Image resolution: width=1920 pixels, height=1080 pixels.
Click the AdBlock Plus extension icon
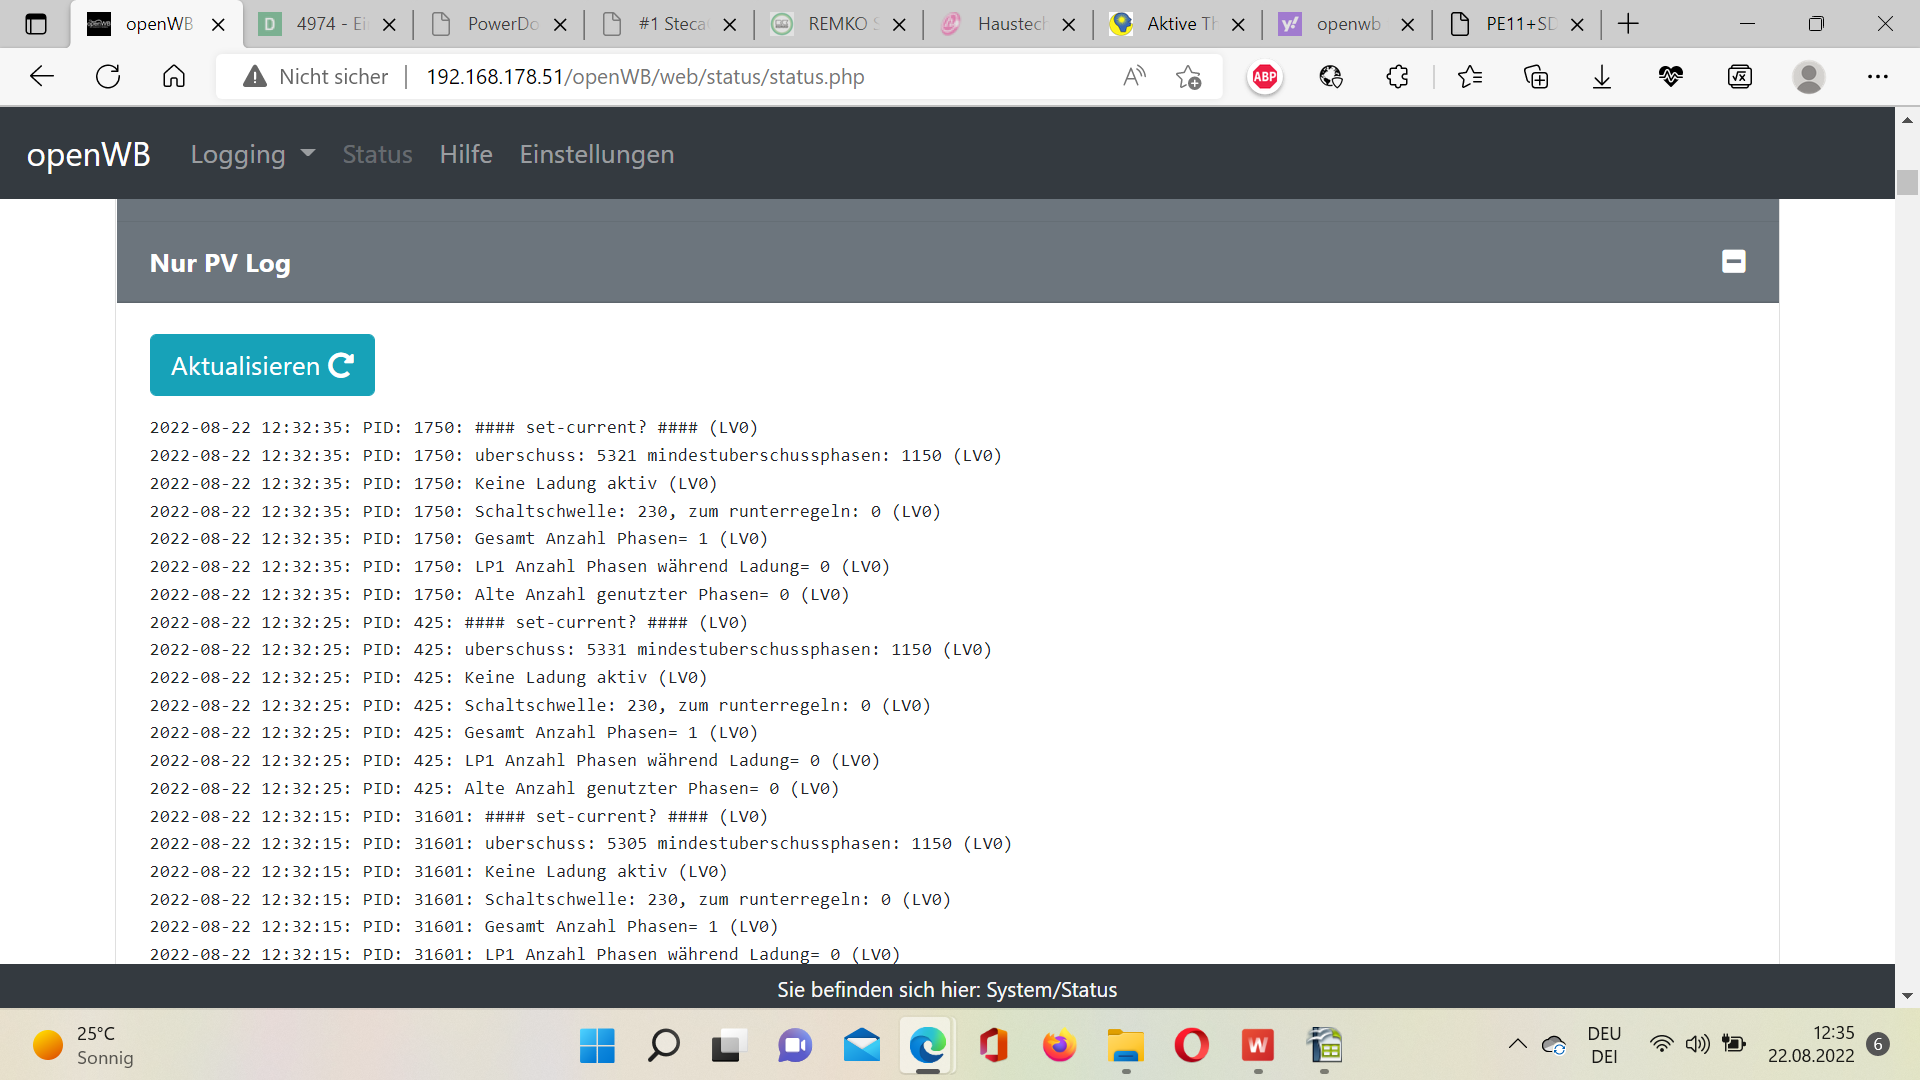point(1264,77)
